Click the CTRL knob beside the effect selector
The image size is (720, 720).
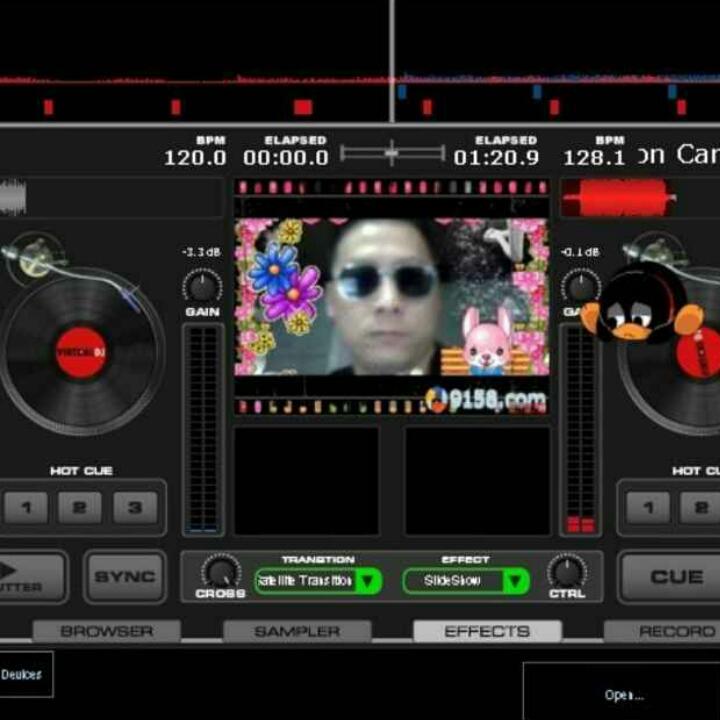tap(567, 573)
